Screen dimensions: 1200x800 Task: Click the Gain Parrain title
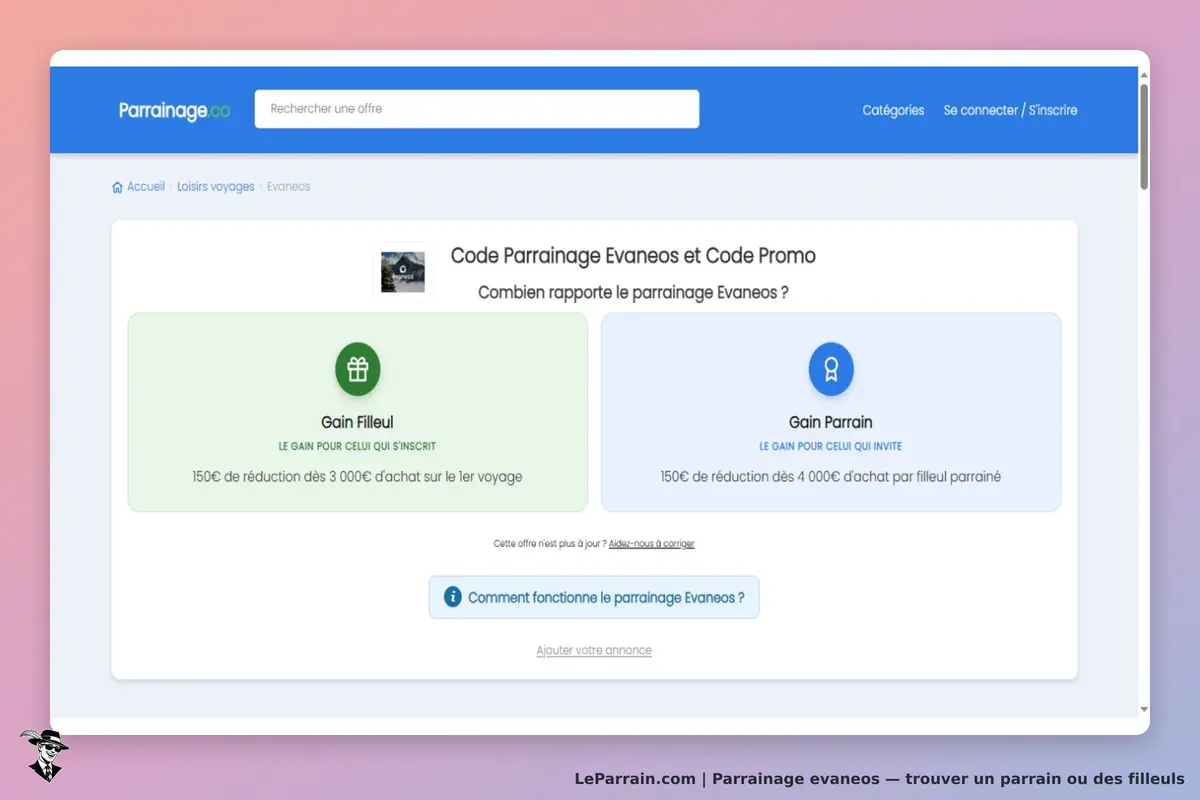coord(831,422)
